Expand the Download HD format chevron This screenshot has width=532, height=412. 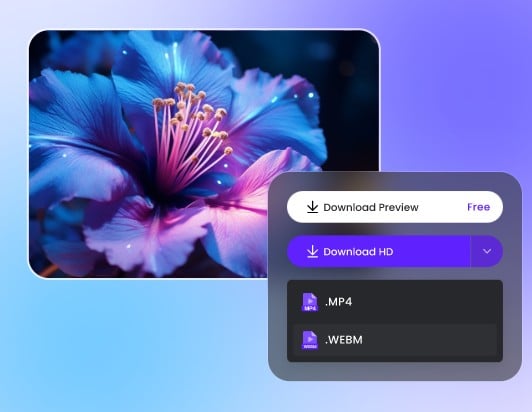click(x=487, y=251)
